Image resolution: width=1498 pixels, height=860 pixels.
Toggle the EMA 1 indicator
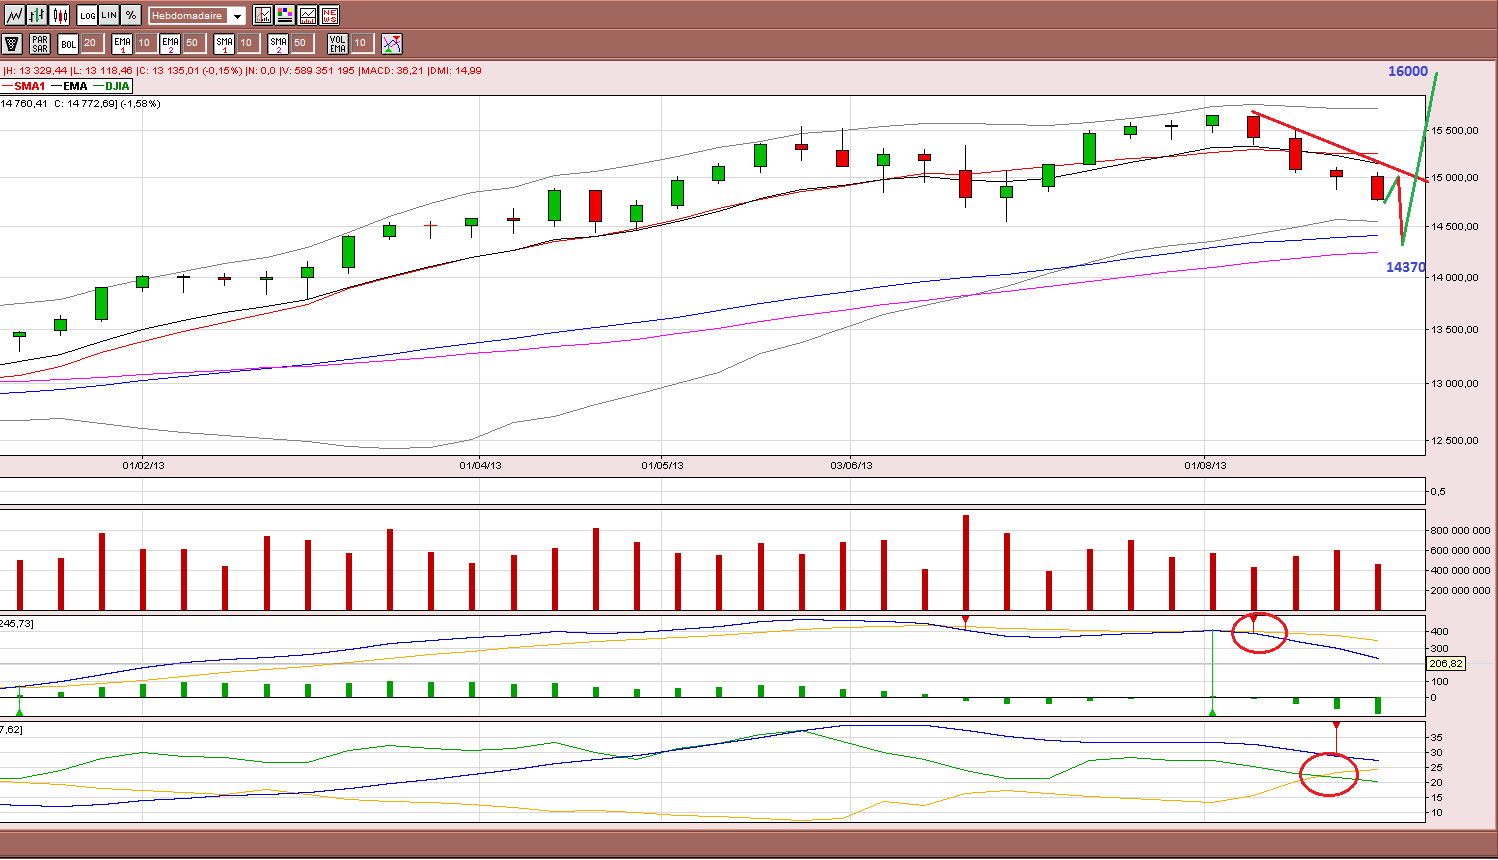click(122, 44)
